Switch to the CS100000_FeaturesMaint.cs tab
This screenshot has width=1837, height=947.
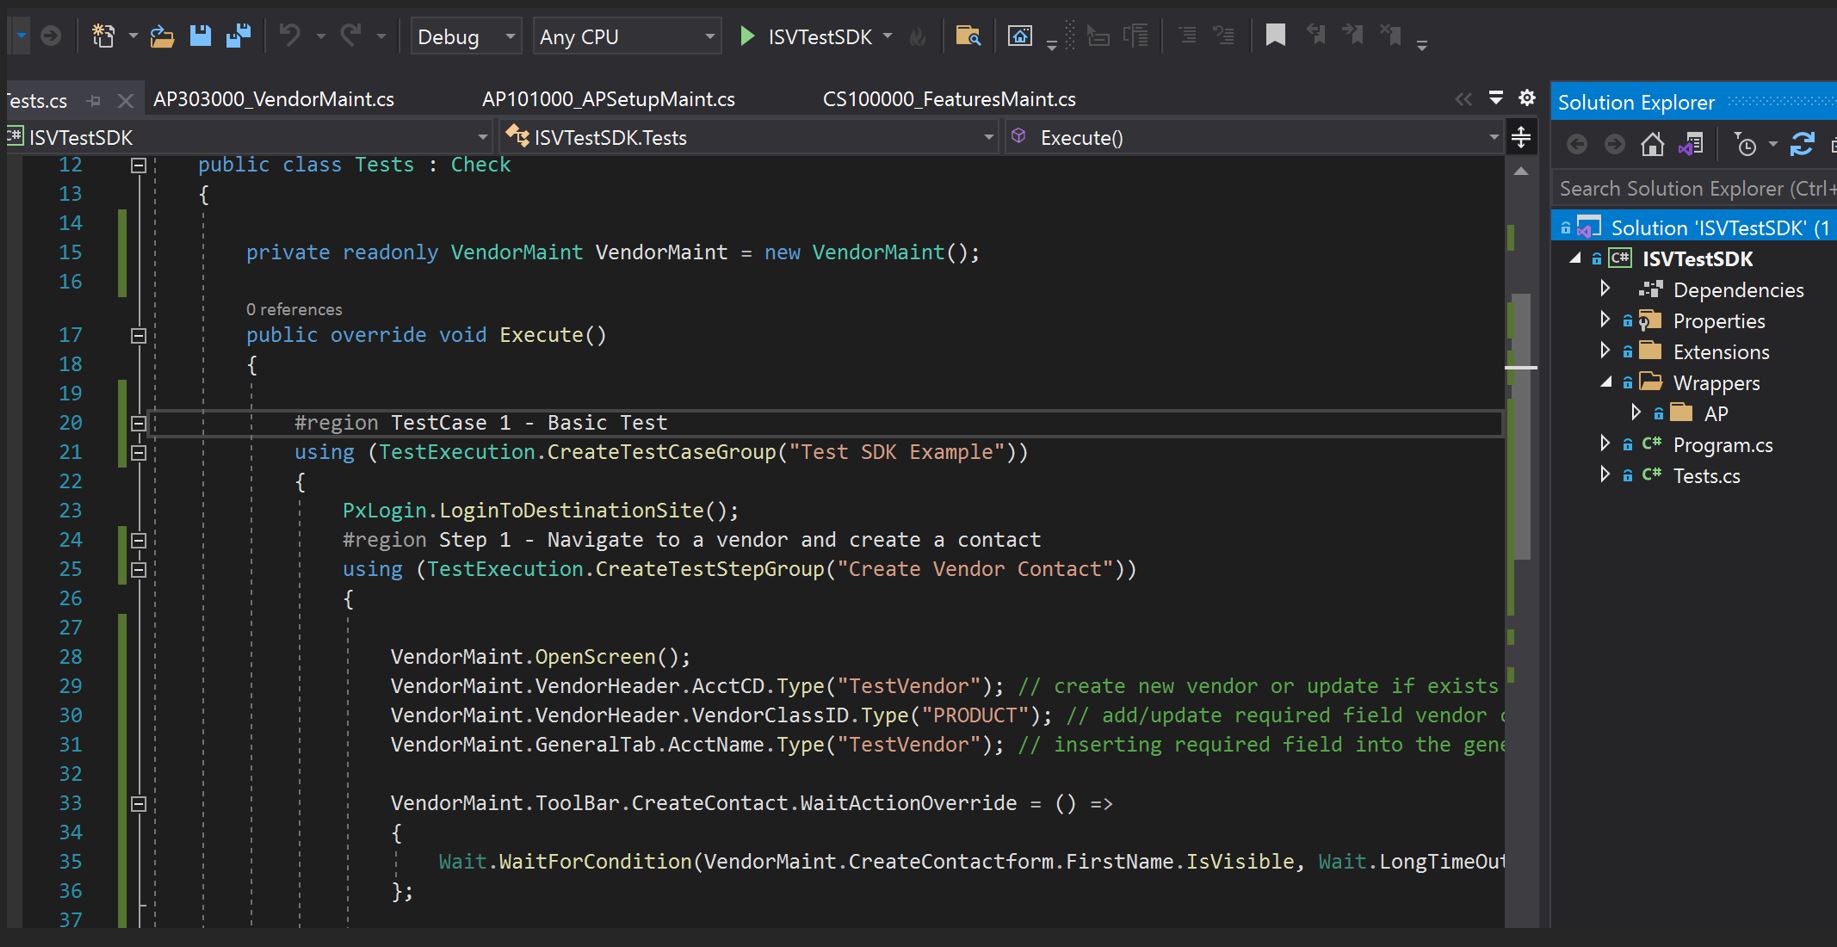[949, 99]
